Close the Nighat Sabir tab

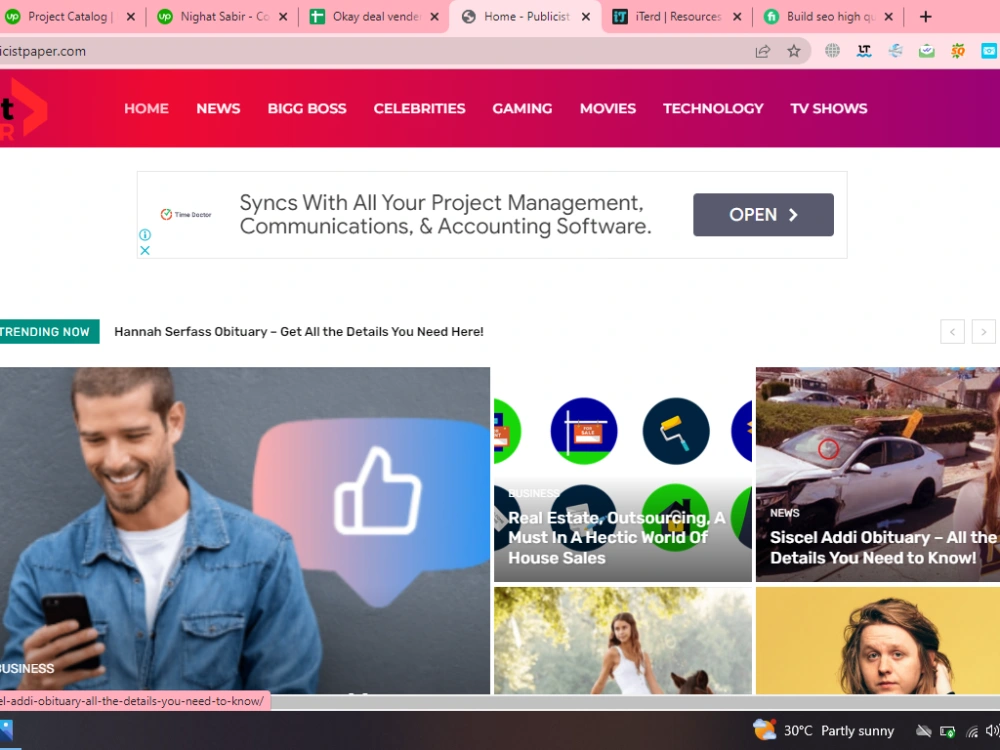click(283, 17)
